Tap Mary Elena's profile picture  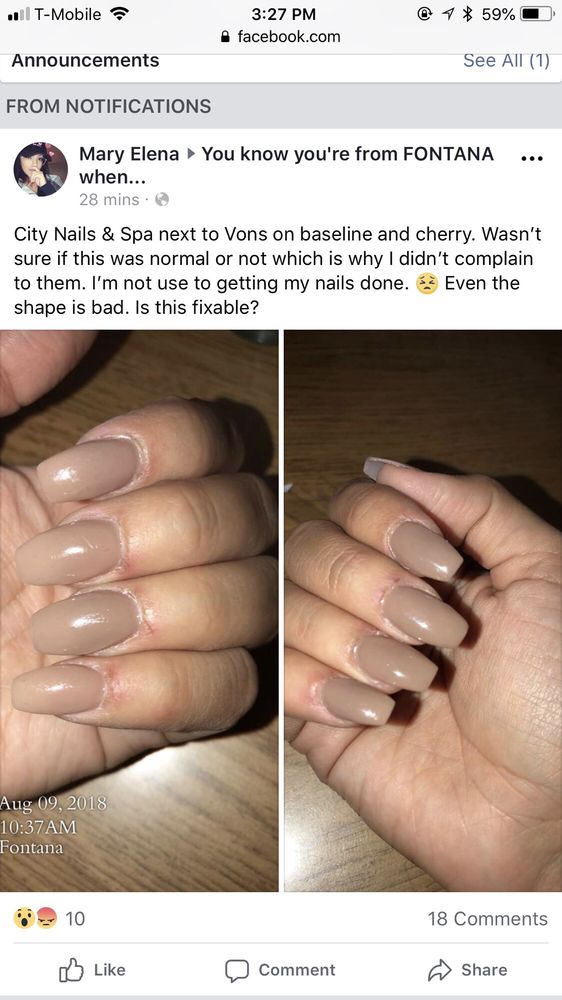click(40, 169)
